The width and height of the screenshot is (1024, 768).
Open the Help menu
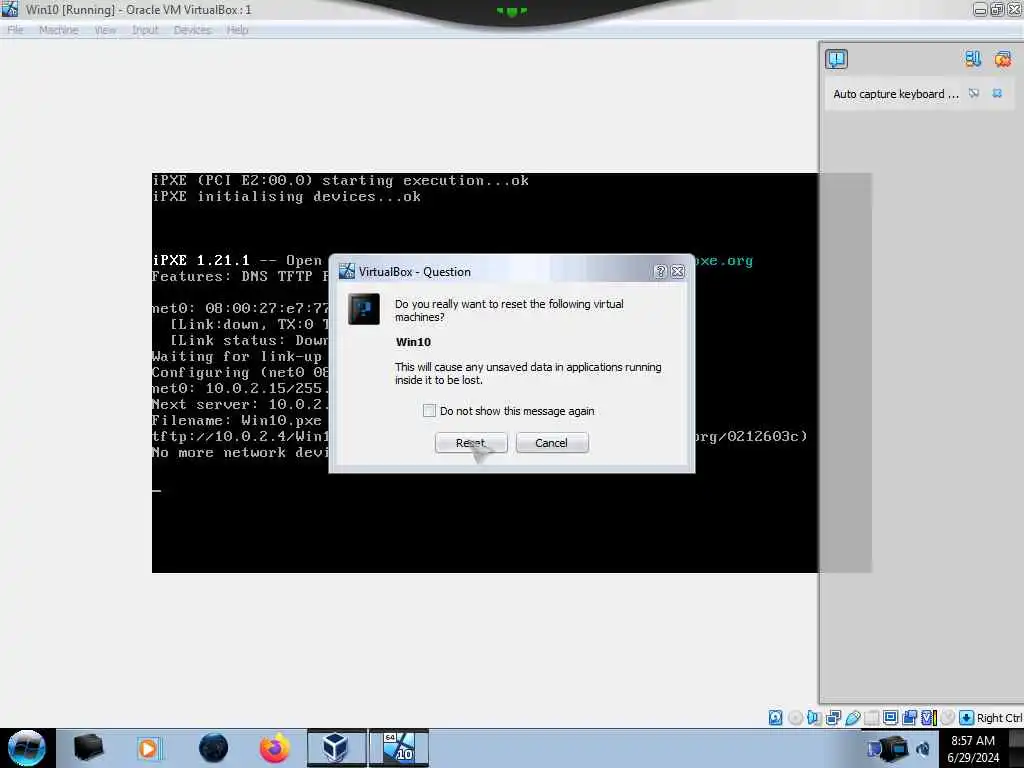[x=237, y=30]
